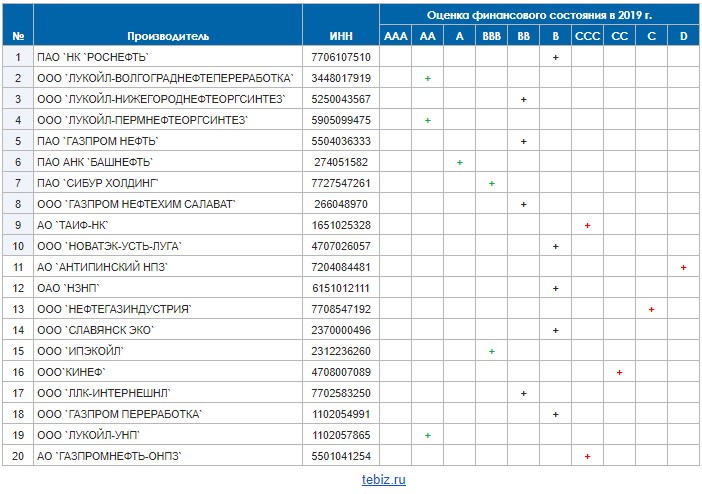Select the cell ООО `ЛУКОЙЛ-ВОЛГОГРАДНЕФТЕПЕРЕРАБОТКА`
Viewport: 702px width, 494px height.
pyautogui.click(x=168, y=78)
